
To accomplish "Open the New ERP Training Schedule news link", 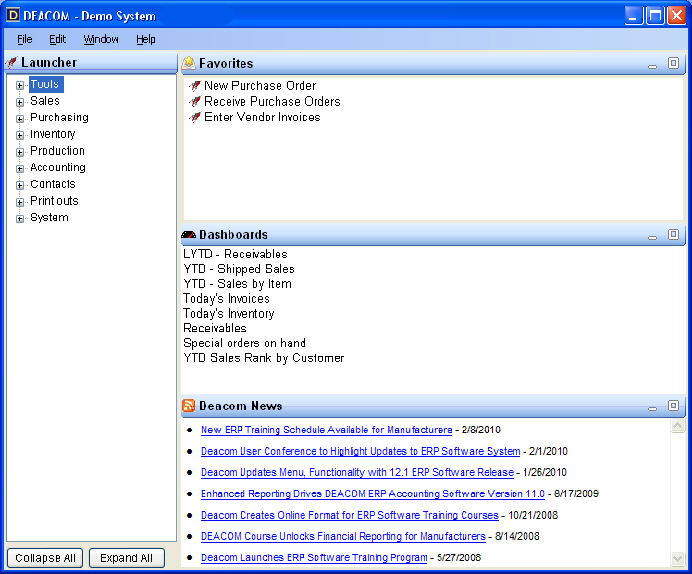I will click(x=326, y=430).
